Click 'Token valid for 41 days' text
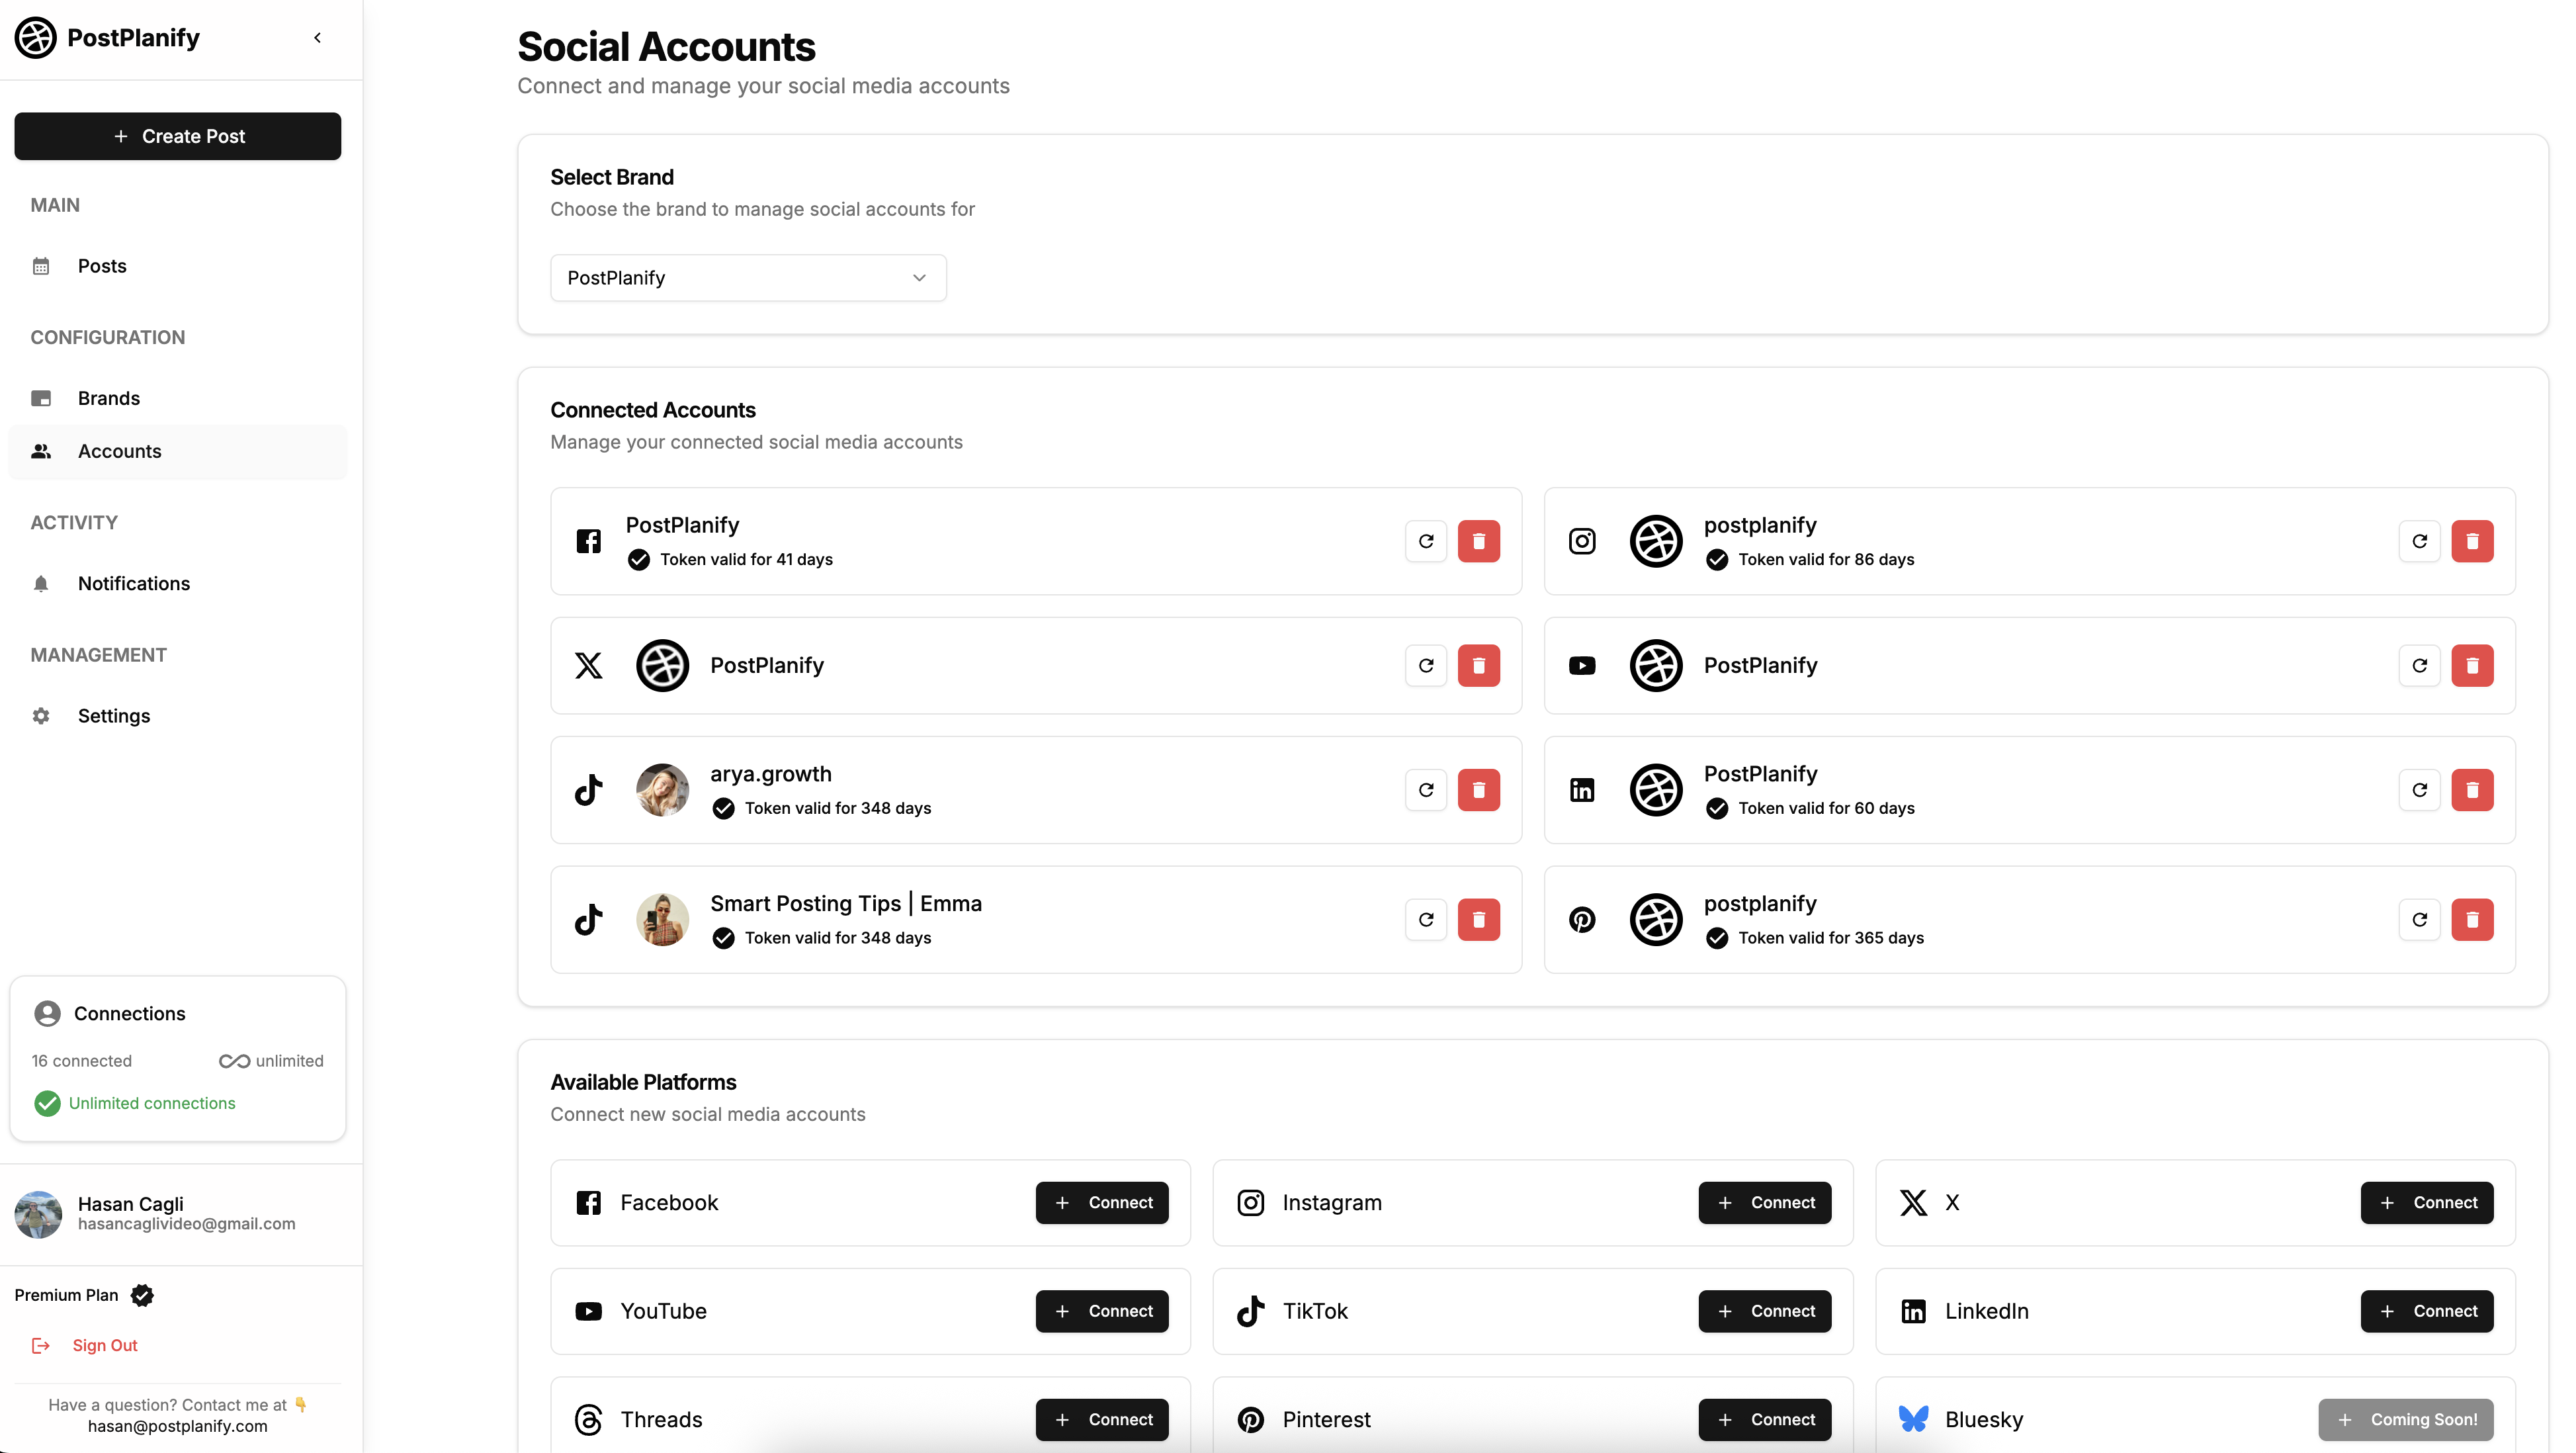2576x1453 pixels. click(746, 560)
